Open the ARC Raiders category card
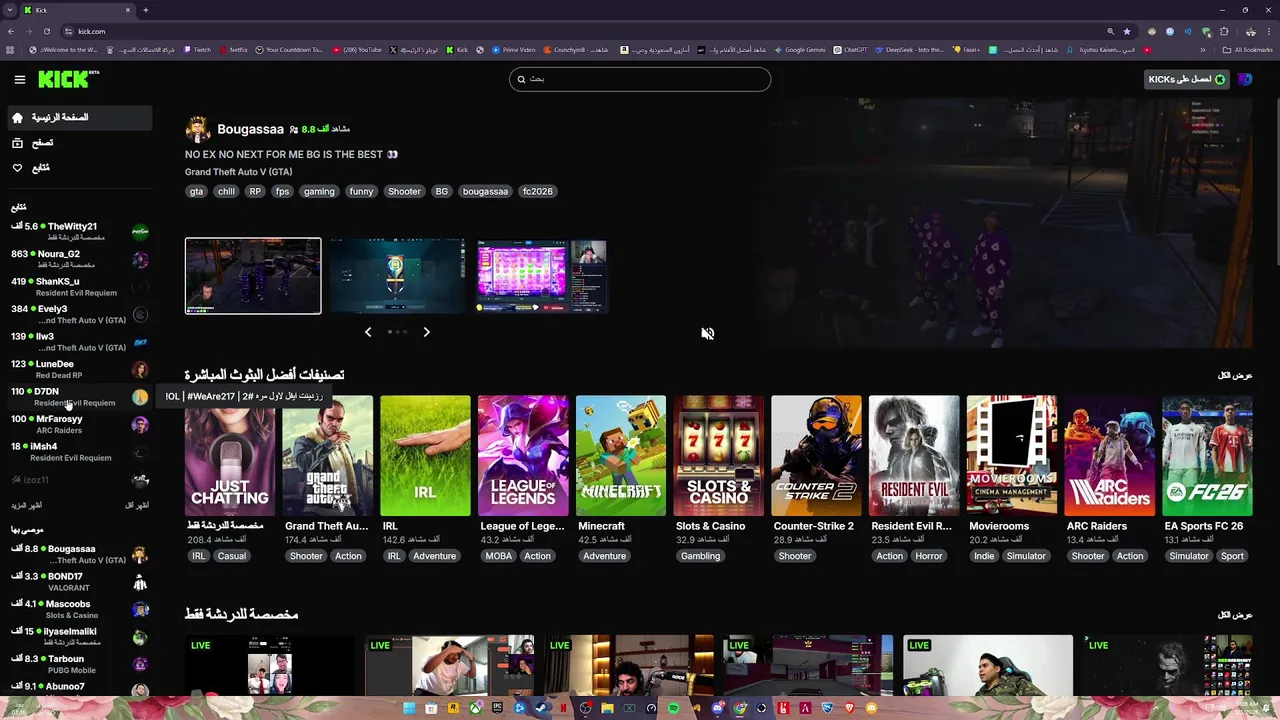 pyautogui.click(x=1109, y=456)
